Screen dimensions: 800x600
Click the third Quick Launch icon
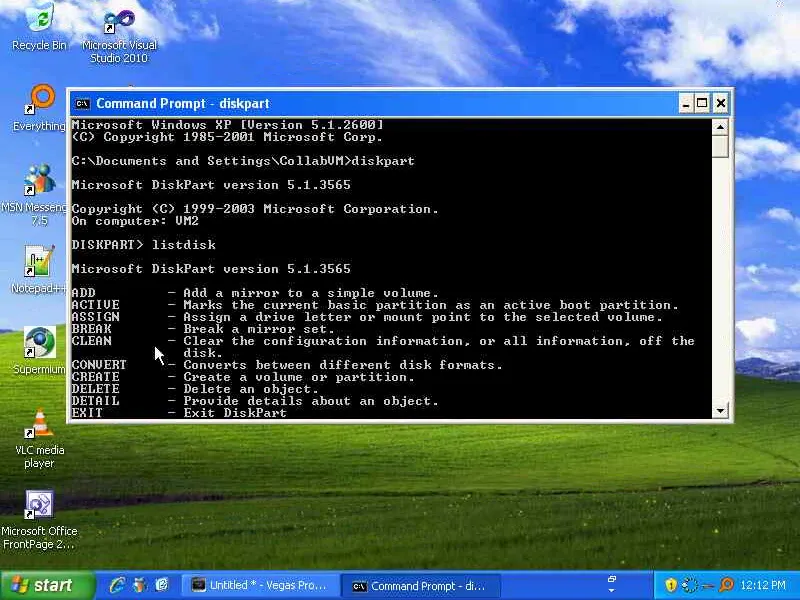(162, 585)
